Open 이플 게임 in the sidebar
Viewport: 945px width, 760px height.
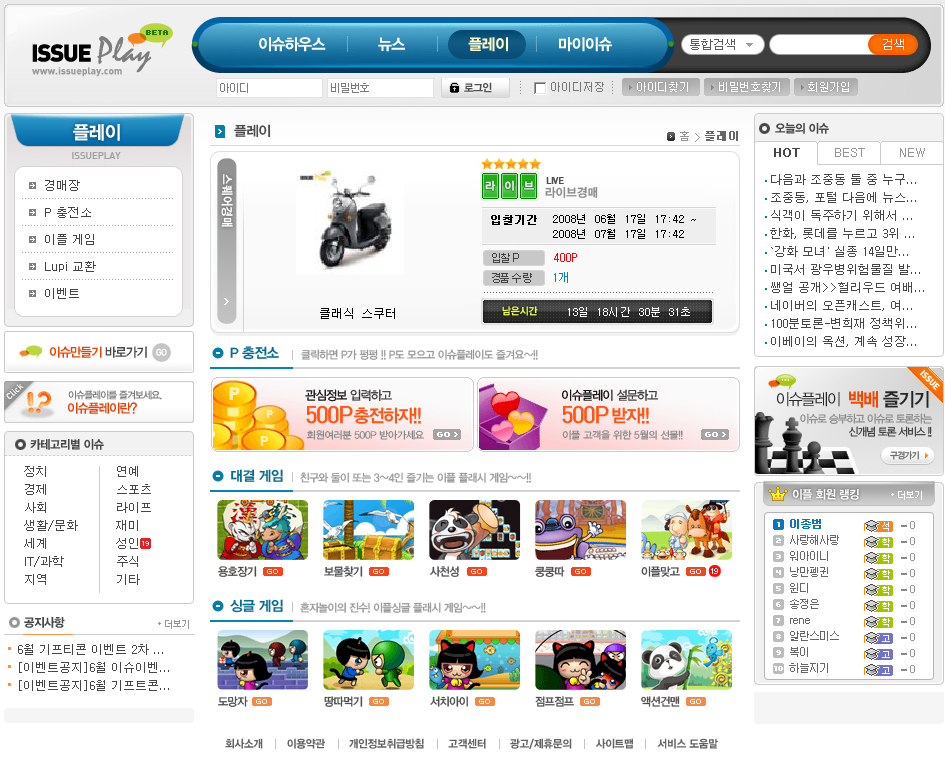tap(69, 239)
